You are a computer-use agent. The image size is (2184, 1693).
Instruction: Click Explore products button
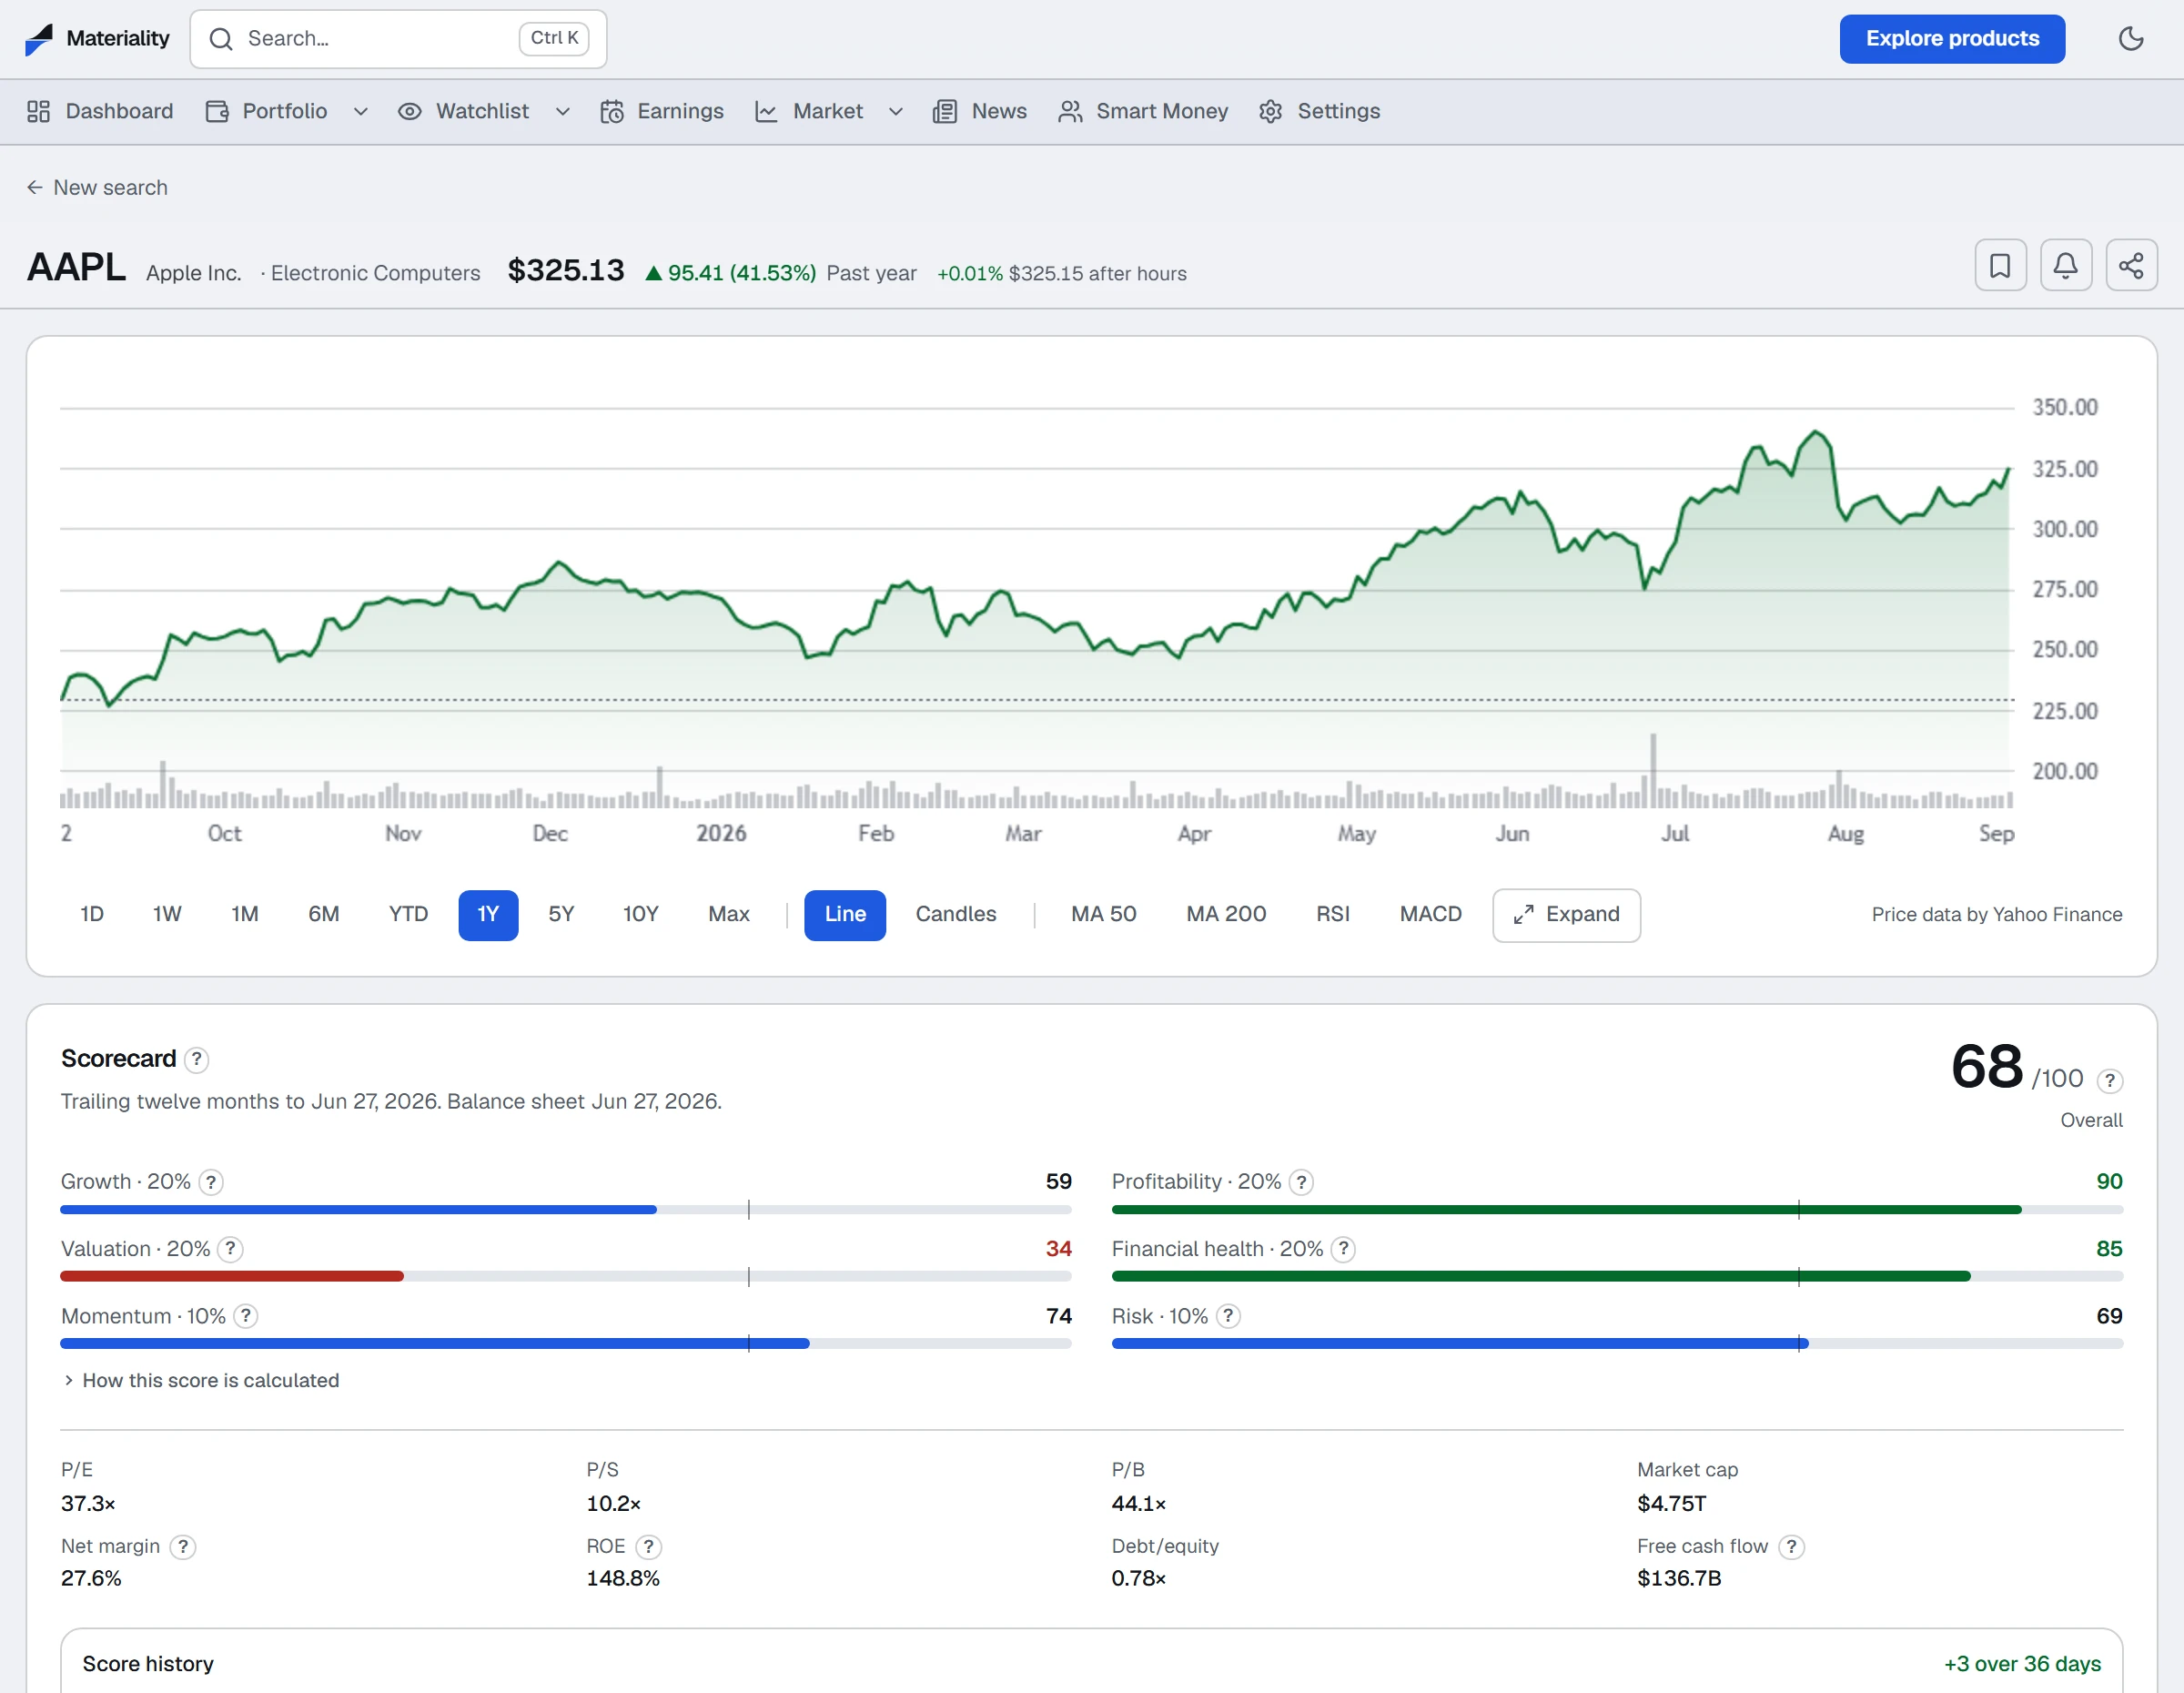pos(1951,39)
